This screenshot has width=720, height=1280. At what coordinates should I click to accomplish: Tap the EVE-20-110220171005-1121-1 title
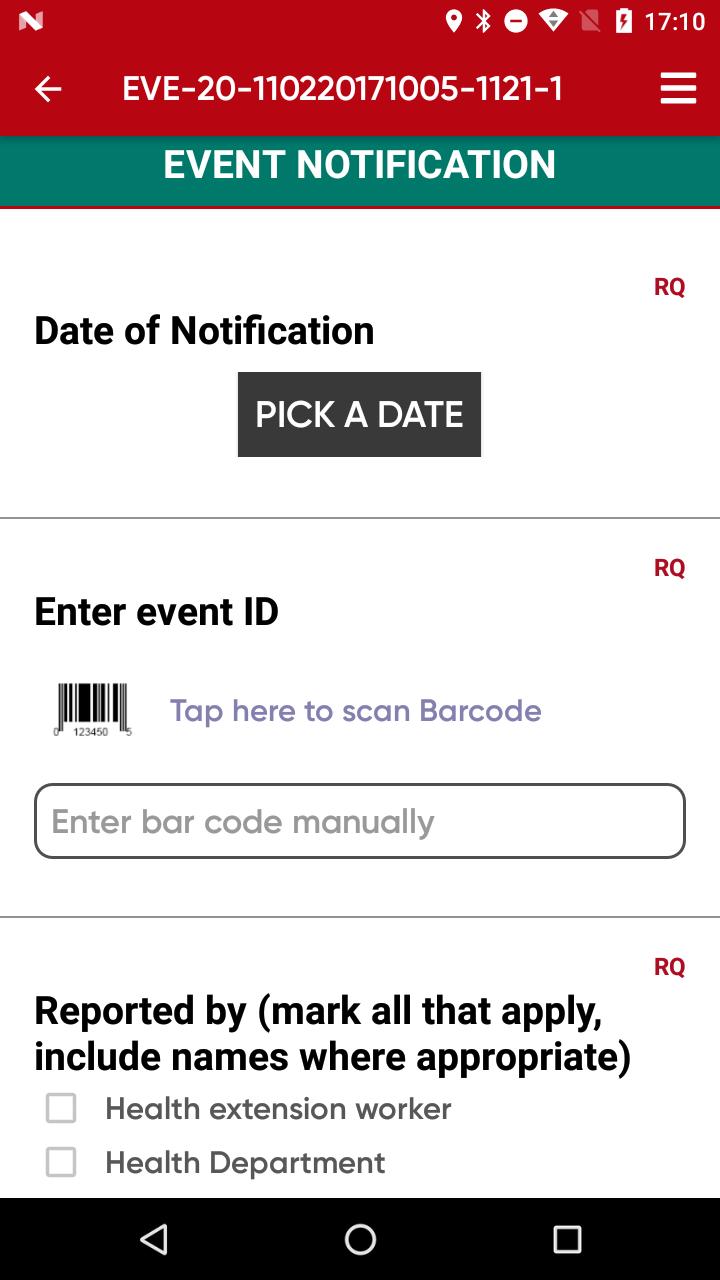pyautogui.click(x=342, y=89)
